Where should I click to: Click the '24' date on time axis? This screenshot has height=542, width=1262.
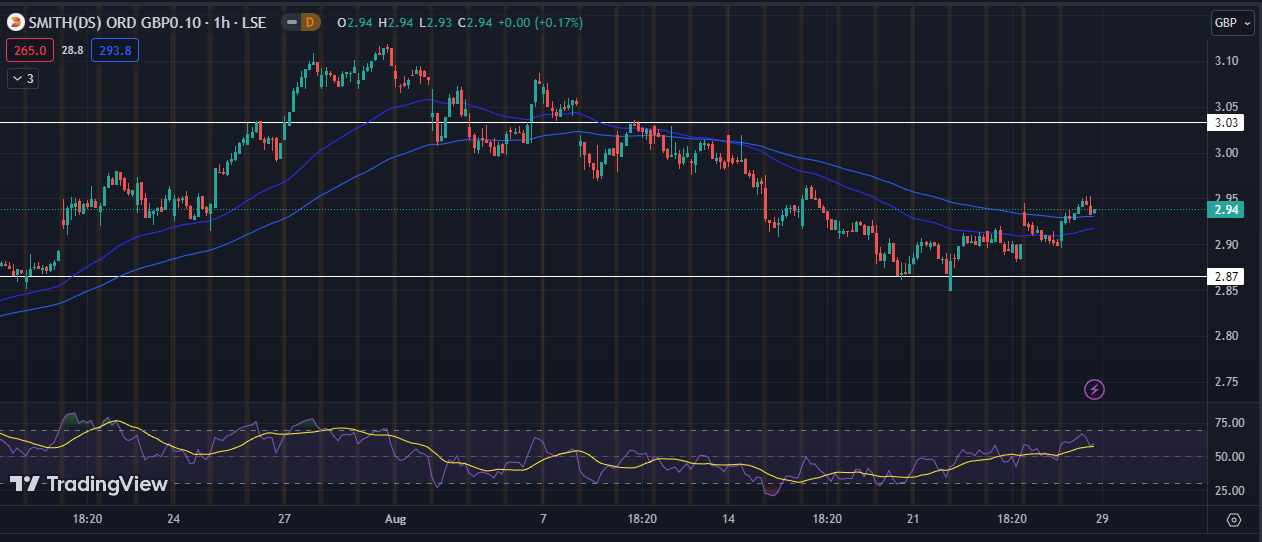[173, 519]
